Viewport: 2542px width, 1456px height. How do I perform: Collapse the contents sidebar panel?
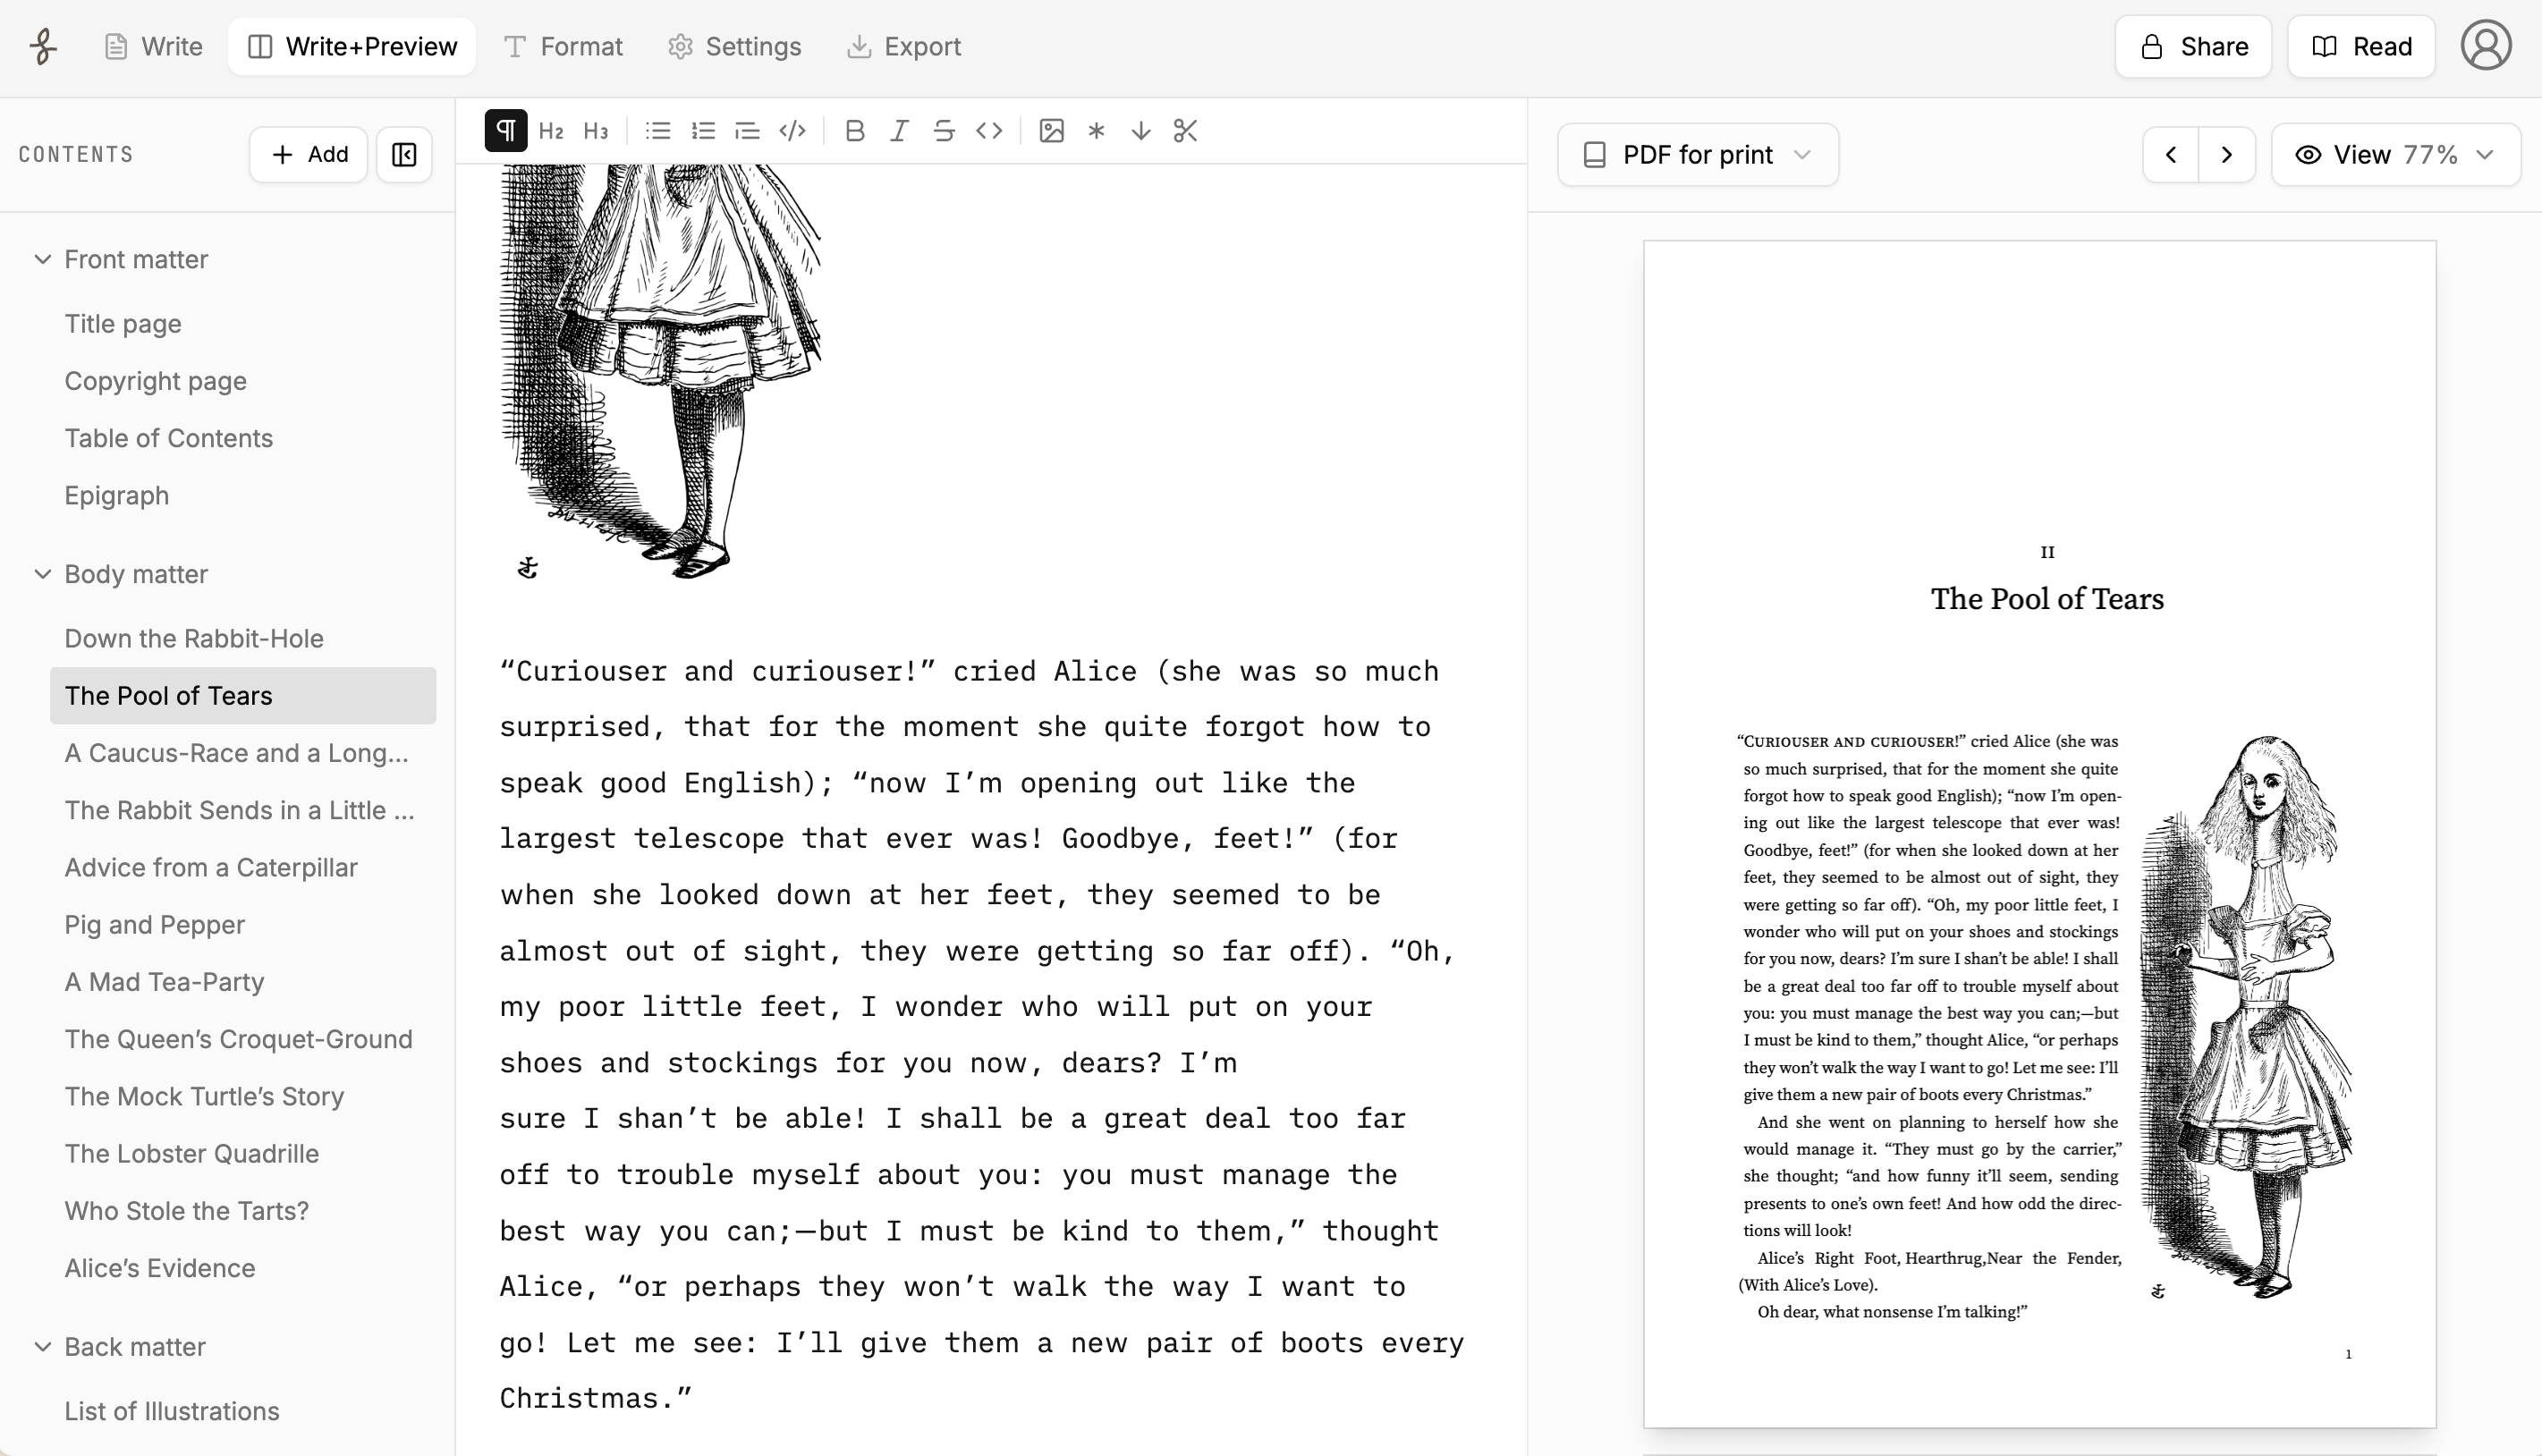pyautogui.click(x=404, y=155)
